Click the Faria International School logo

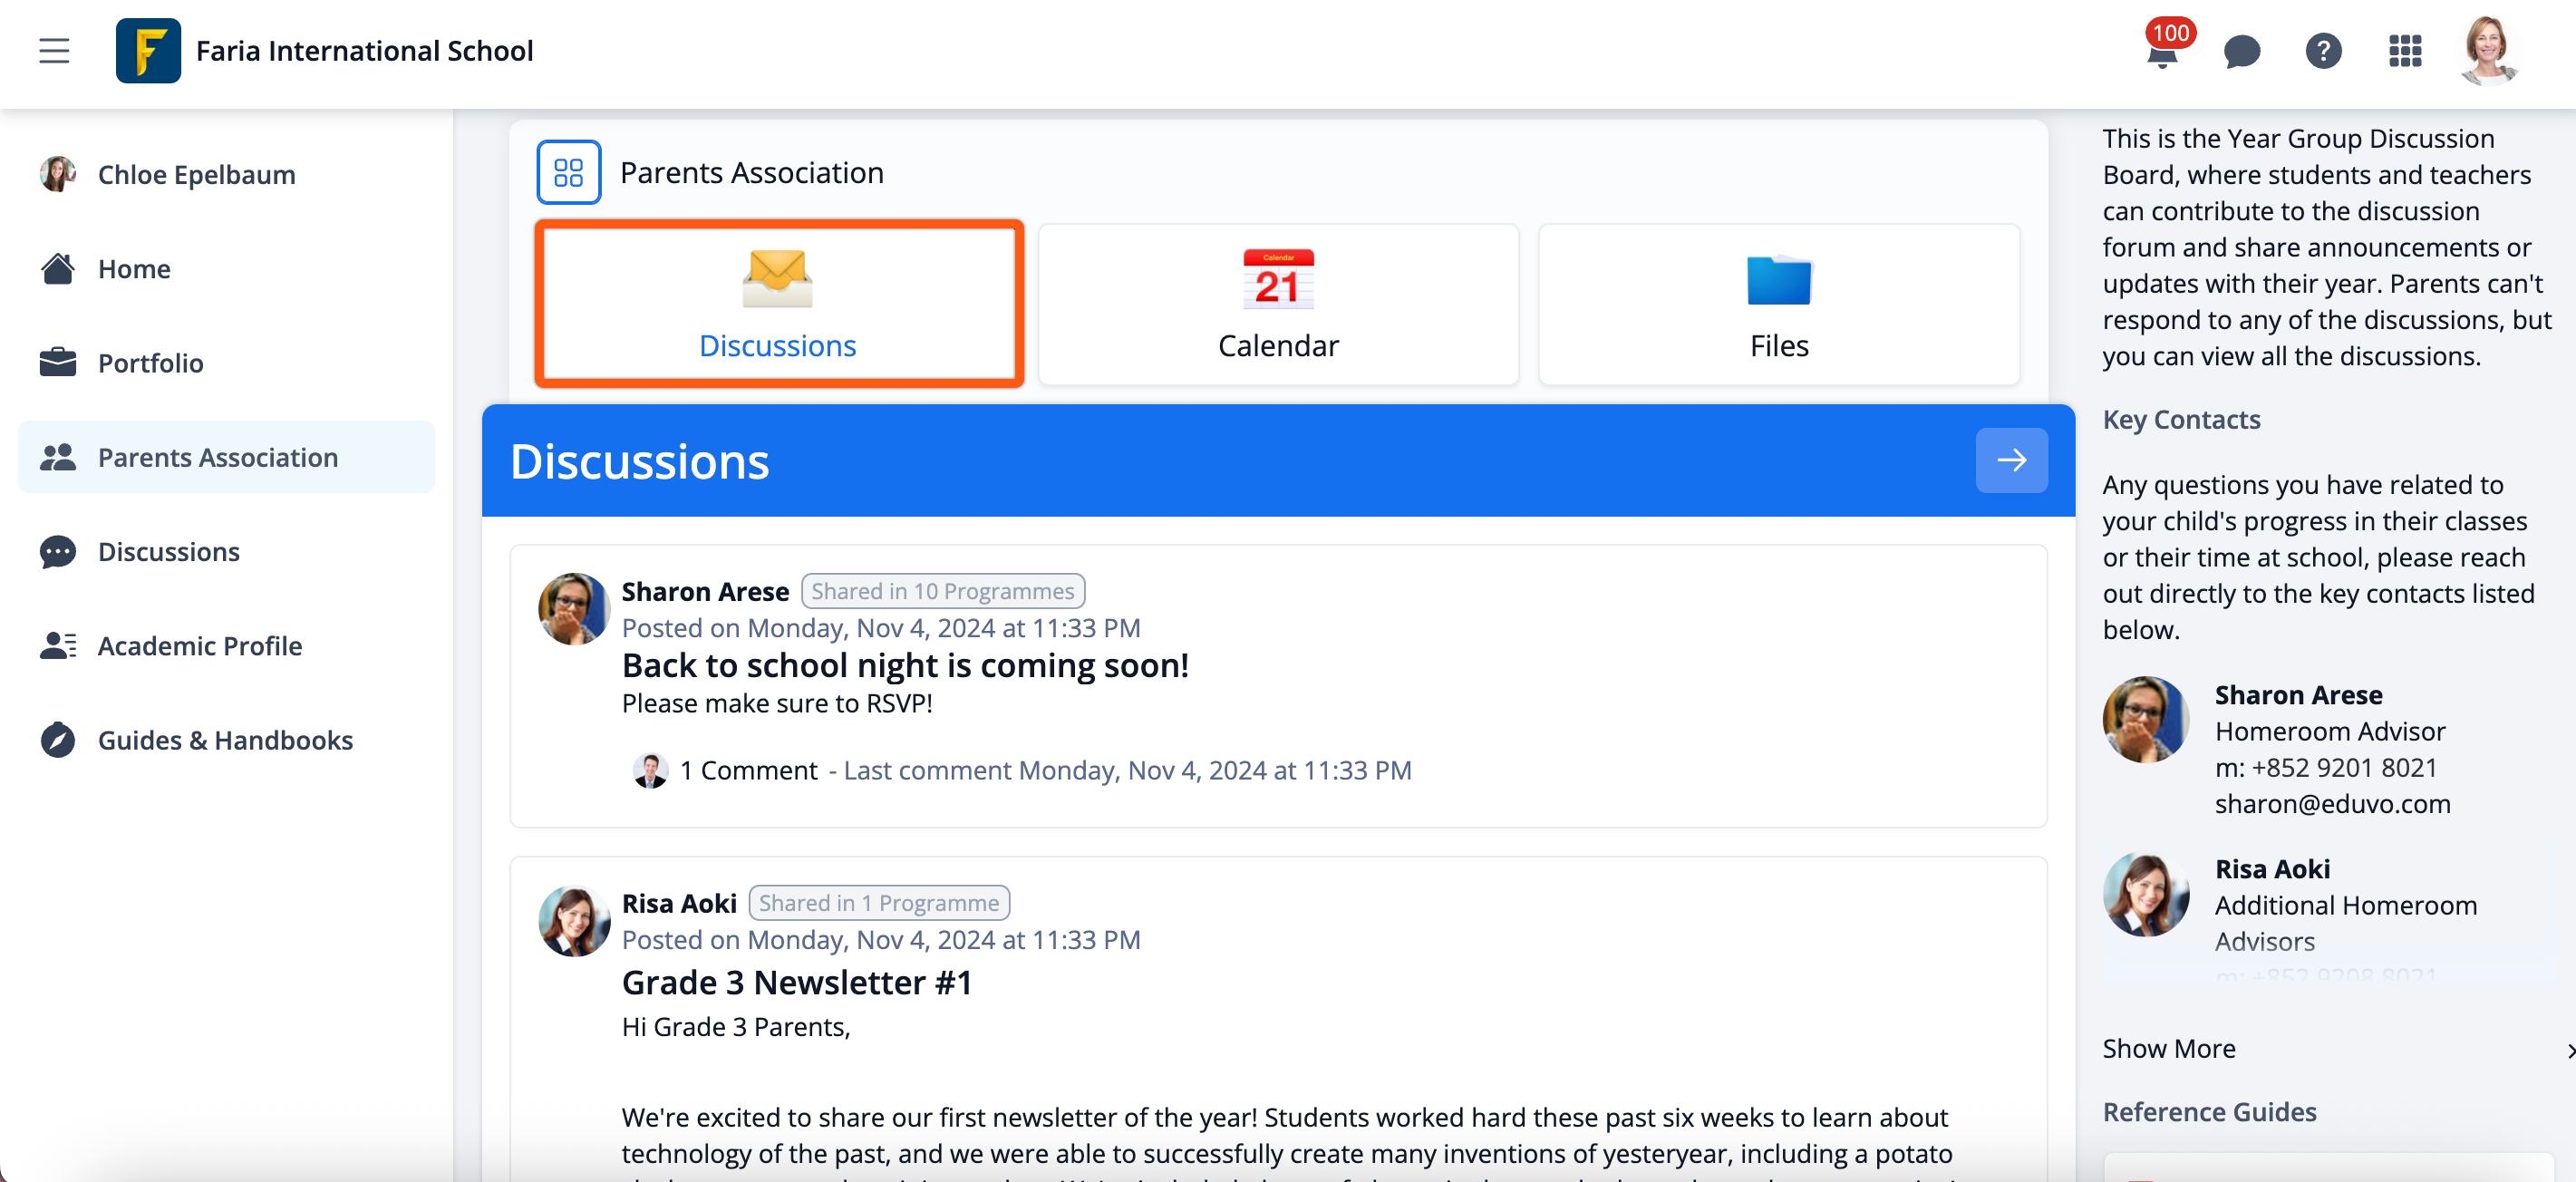(148, 51)
